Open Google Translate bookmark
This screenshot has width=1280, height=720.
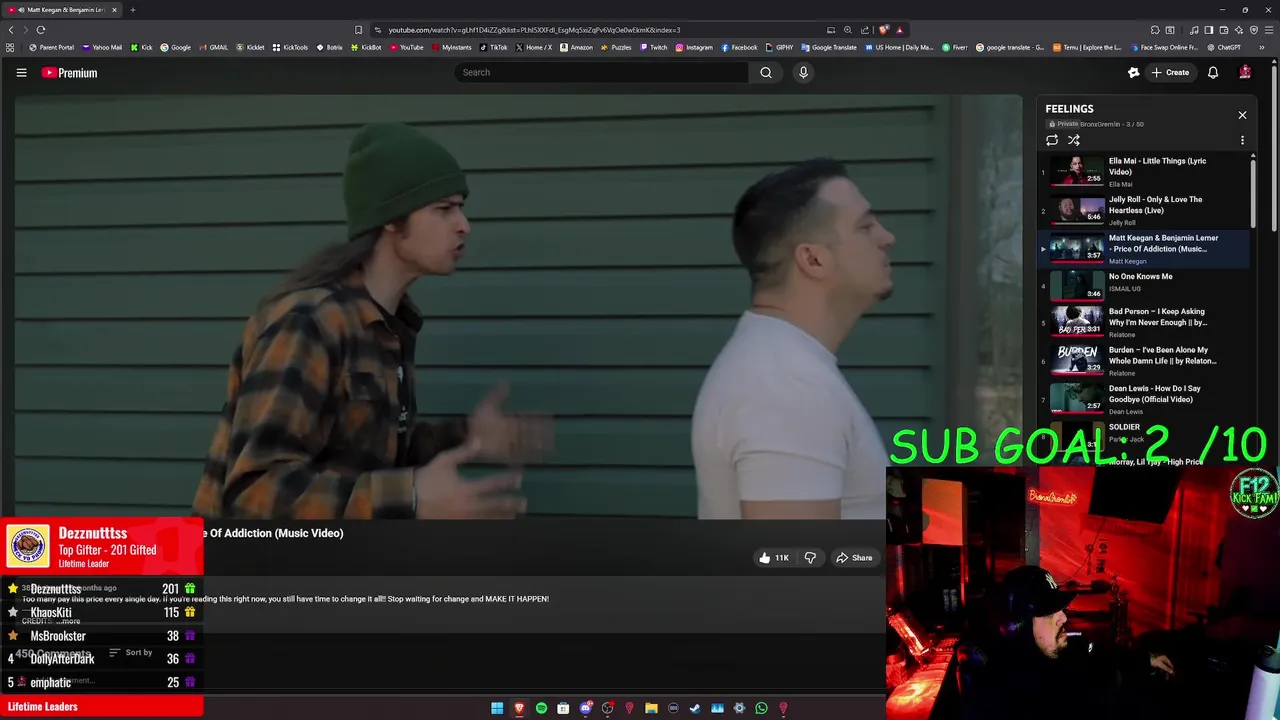click(x=829, y=47)
